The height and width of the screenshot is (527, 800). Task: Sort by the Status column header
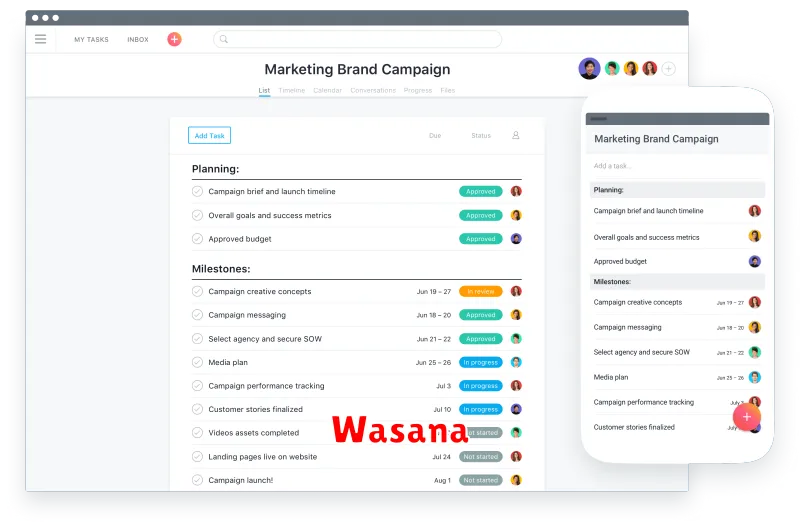click(x=481, y=136)
